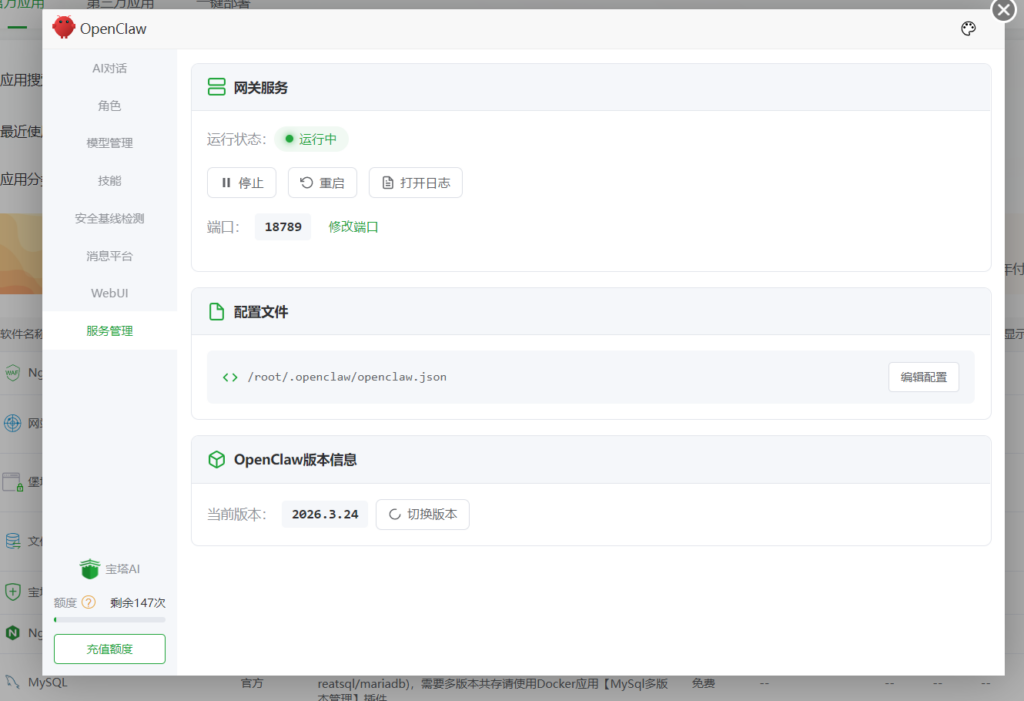Select 安全基线检测 from the sidebar

(x=109, y=218)
